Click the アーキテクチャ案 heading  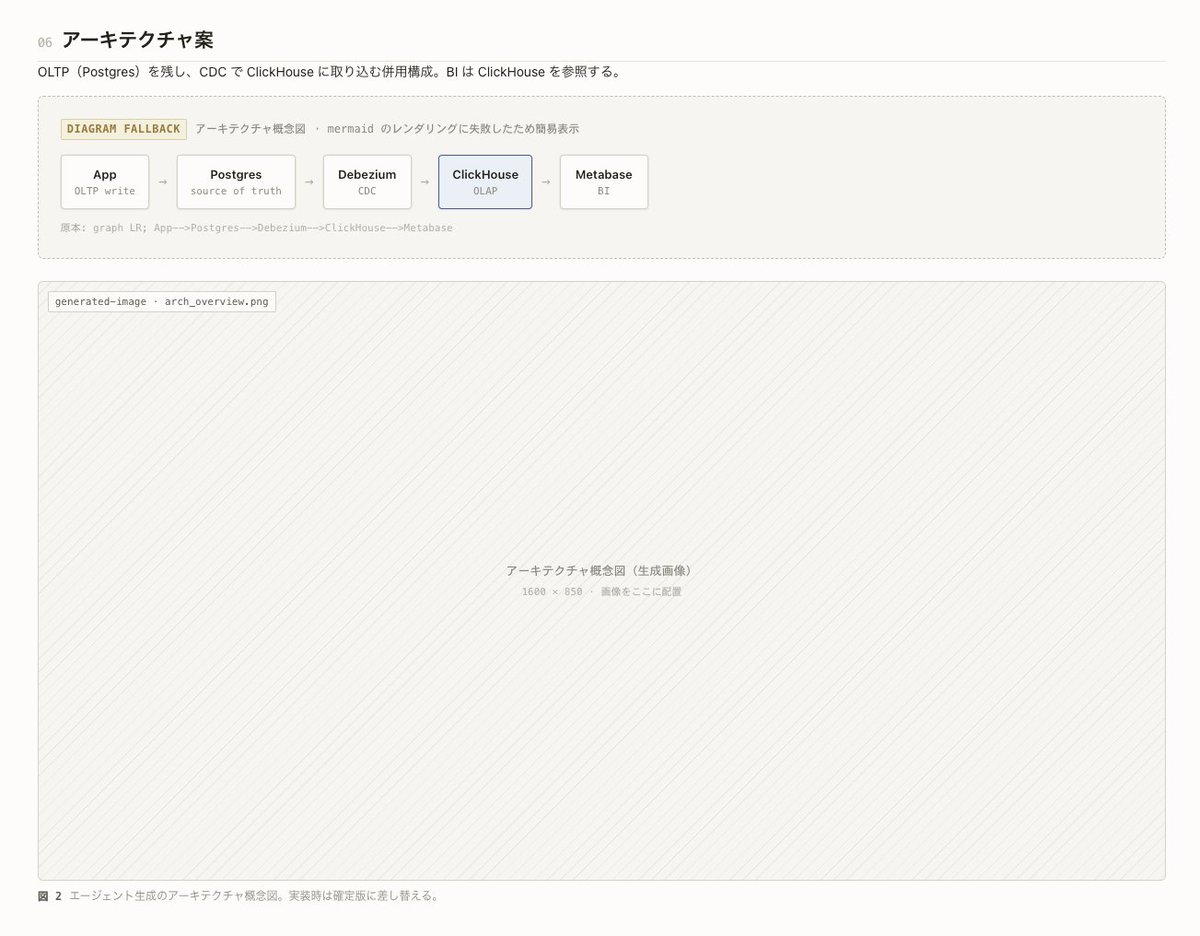[137, 40]
